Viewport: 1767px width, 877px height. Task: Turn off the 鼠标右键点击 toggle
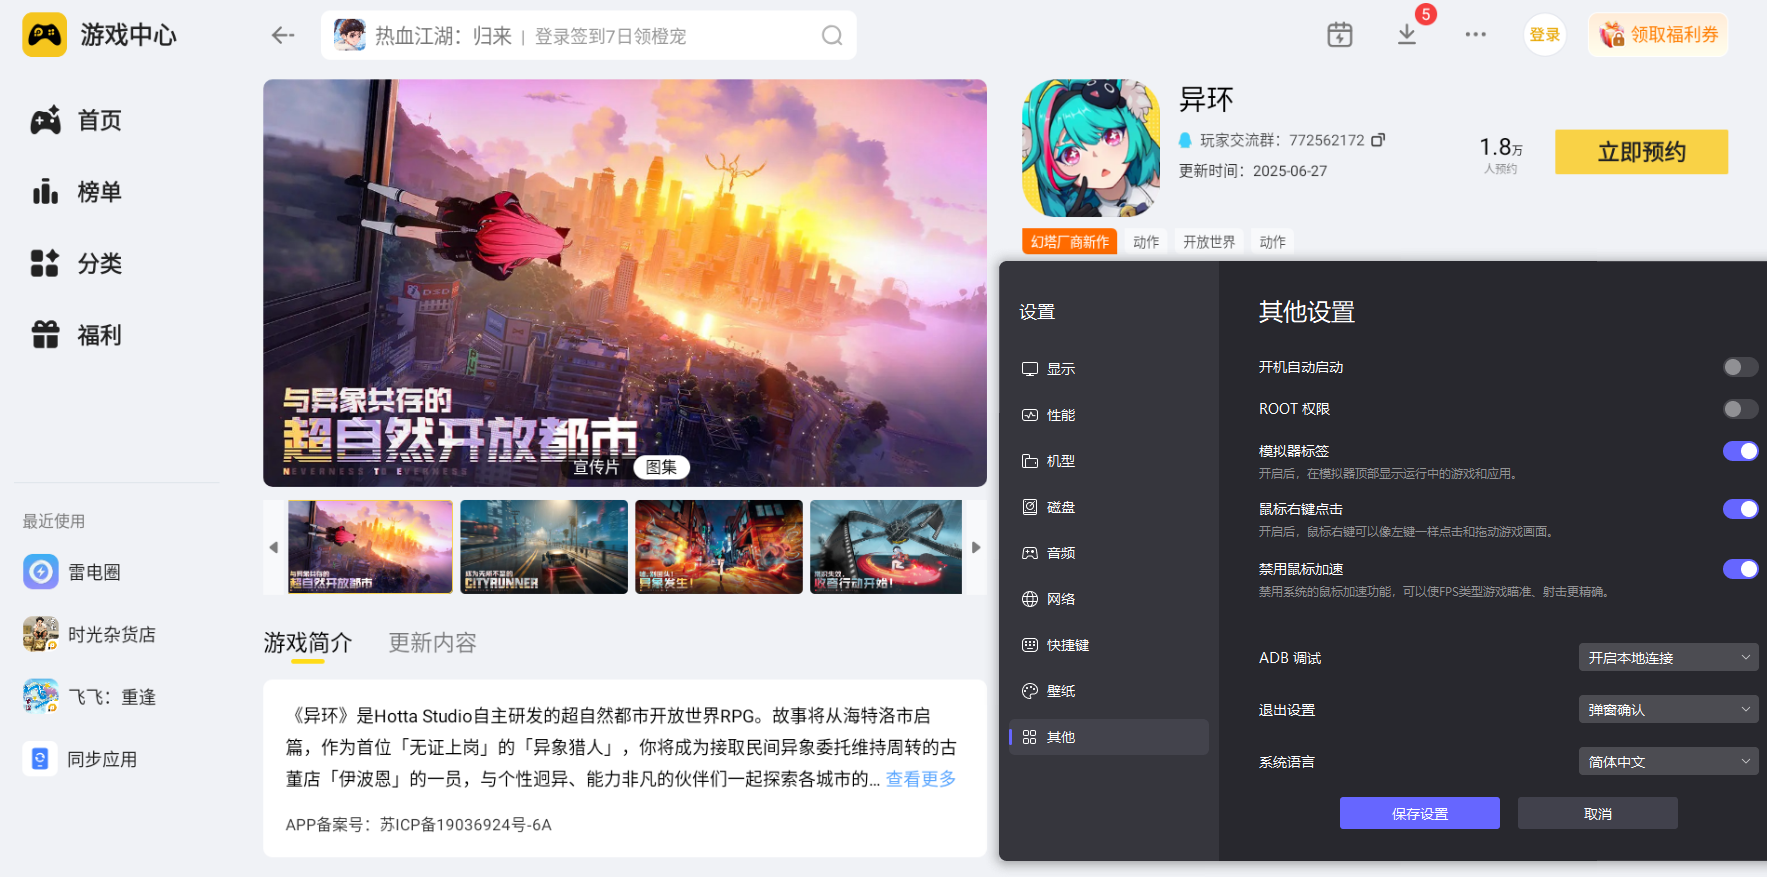point(1740,509)
